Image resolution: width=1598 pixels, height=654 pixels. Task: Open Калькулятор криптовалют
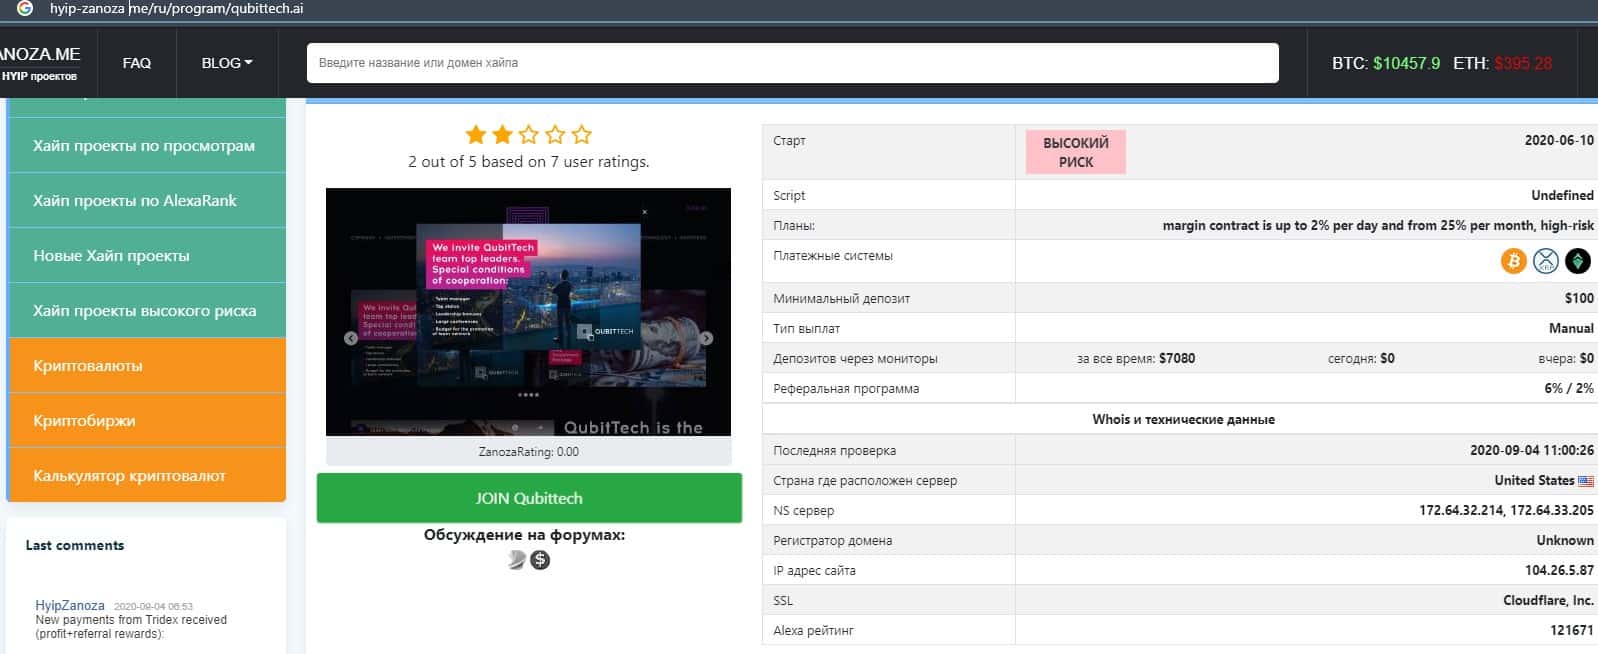(146, 475)
